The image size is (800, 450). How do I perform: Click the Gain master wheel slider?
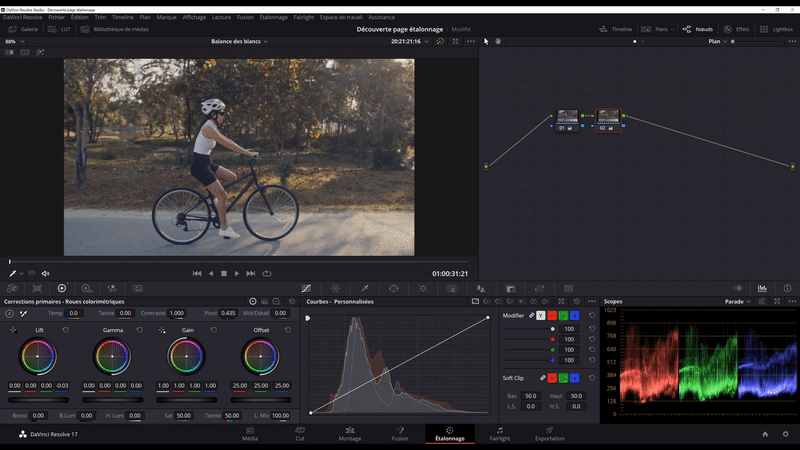186,399
